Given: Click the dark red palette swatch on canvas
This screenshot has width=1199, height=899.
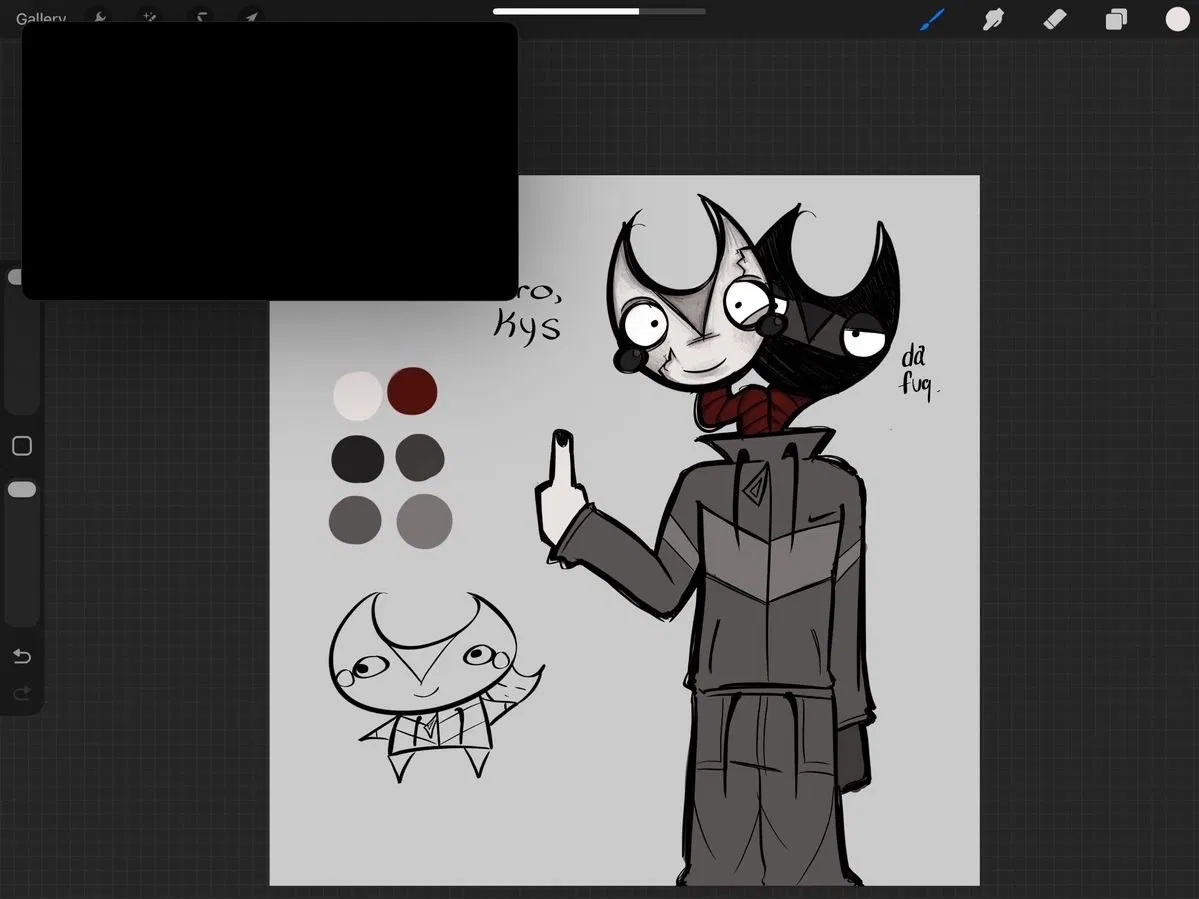Looking at the screenshot, I should pos(412,391).
